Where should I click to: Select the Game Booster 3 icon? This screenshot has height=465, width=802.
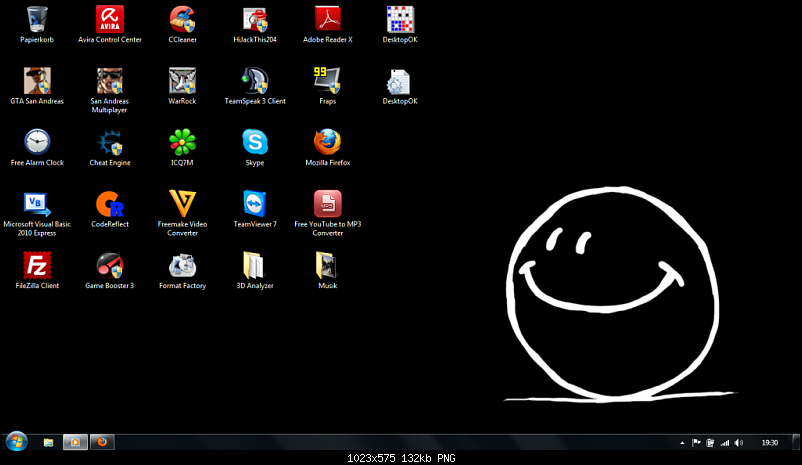tap(109, 265)
